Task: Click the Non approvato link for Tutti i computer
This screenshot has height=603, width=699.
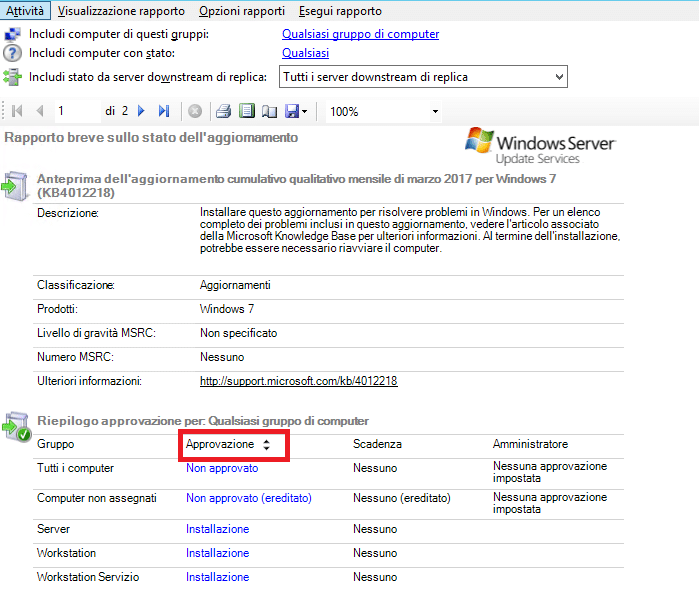Action: pos(222,468)
